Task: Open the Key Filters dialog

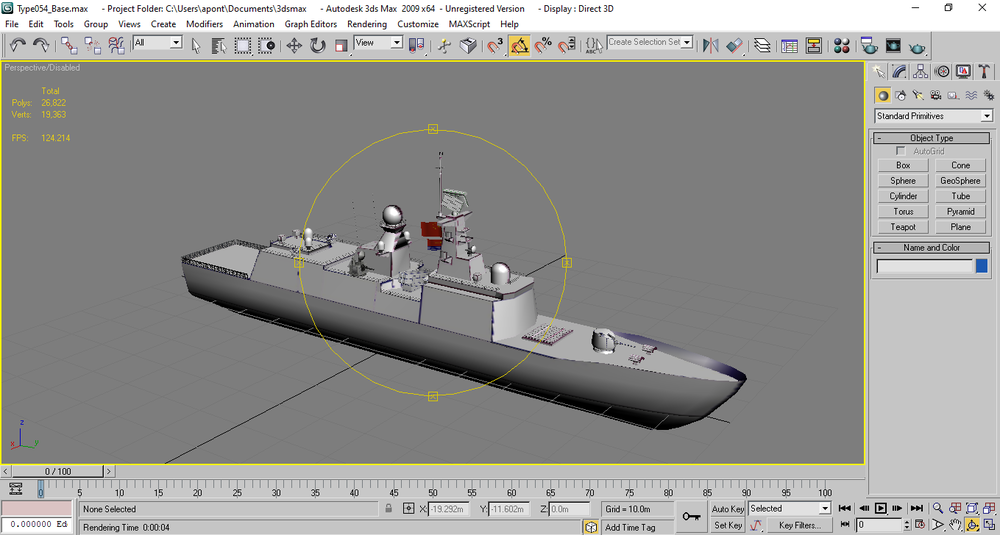Action: [x=800, y=525]
